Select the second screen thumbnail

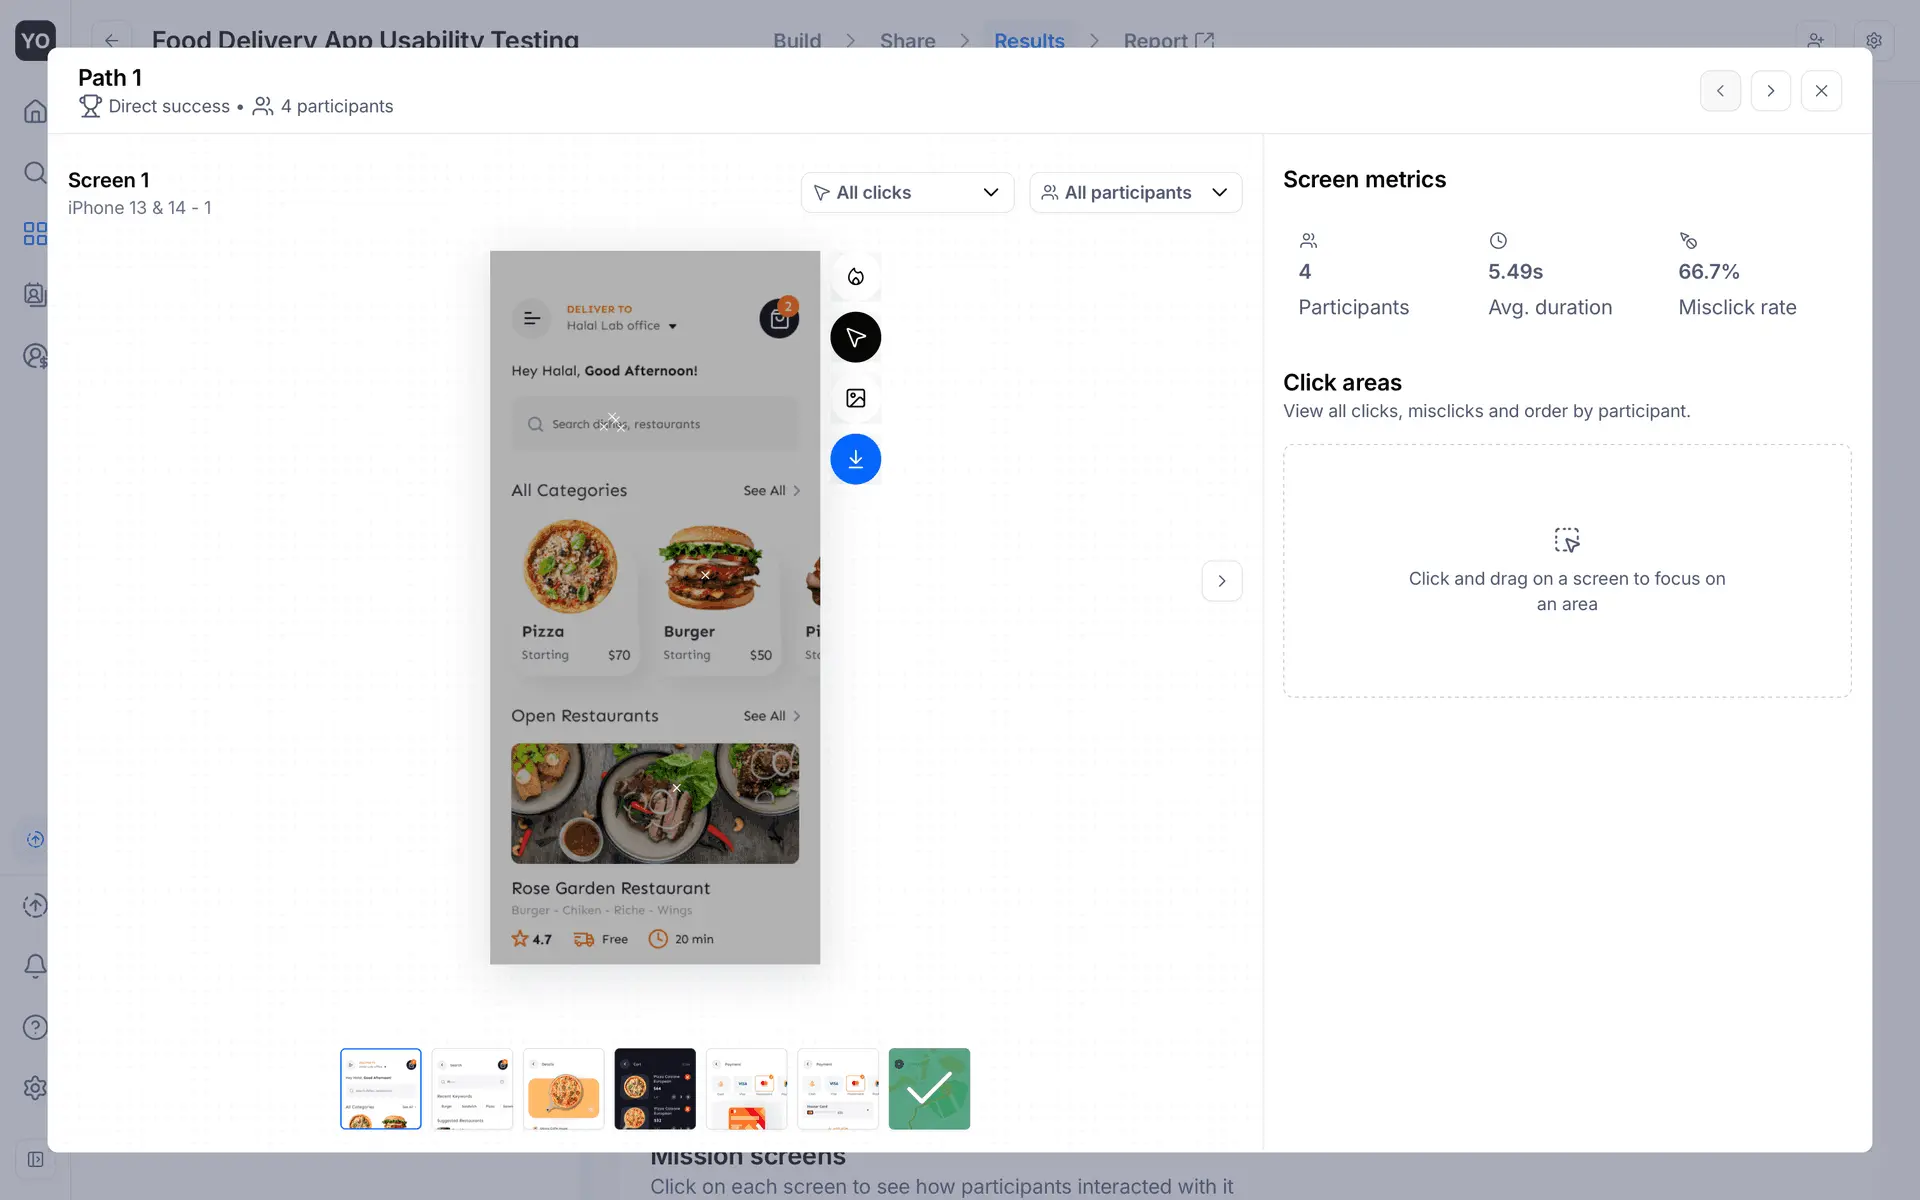[472, 1089]
